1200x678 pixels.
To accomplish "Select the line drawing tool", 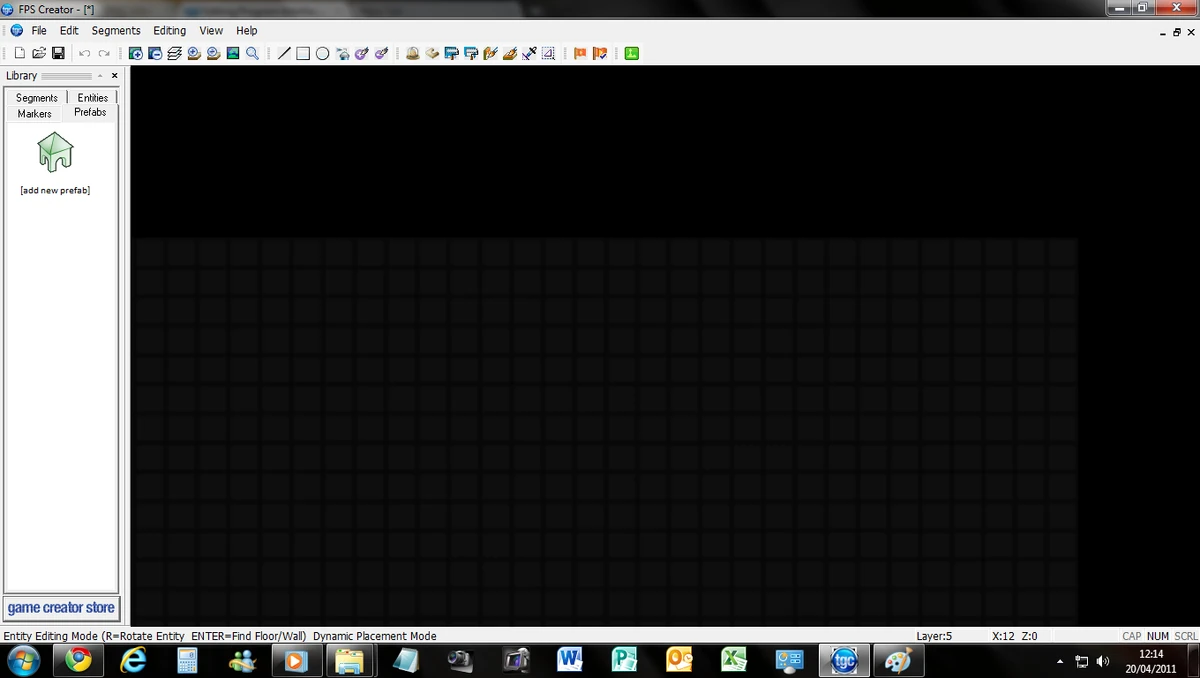I will 285,53.
